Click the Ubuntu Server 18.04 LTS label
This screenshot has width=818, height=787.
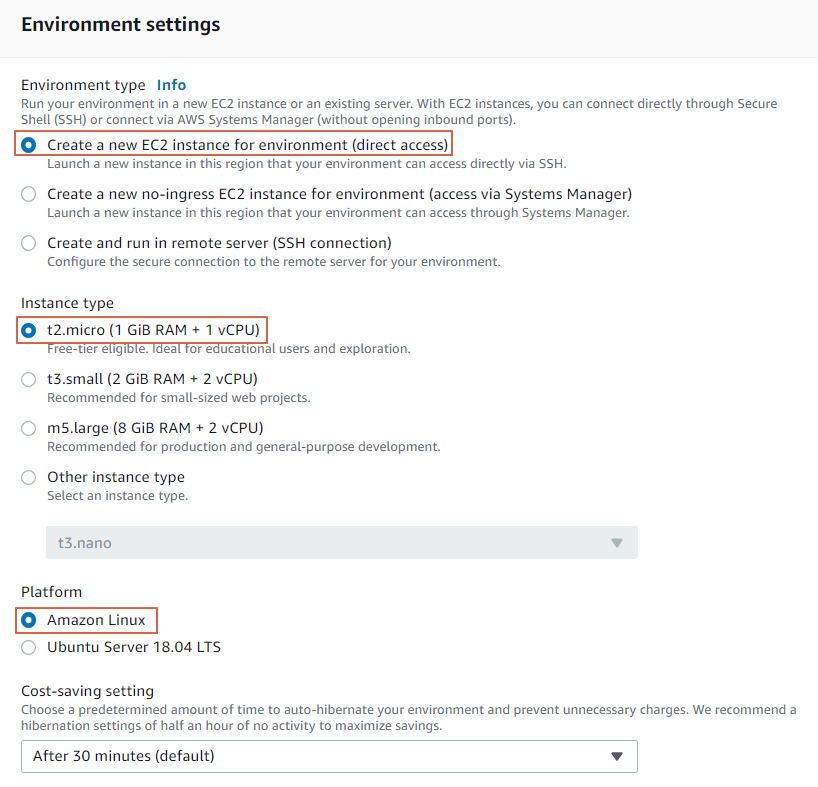134,647
